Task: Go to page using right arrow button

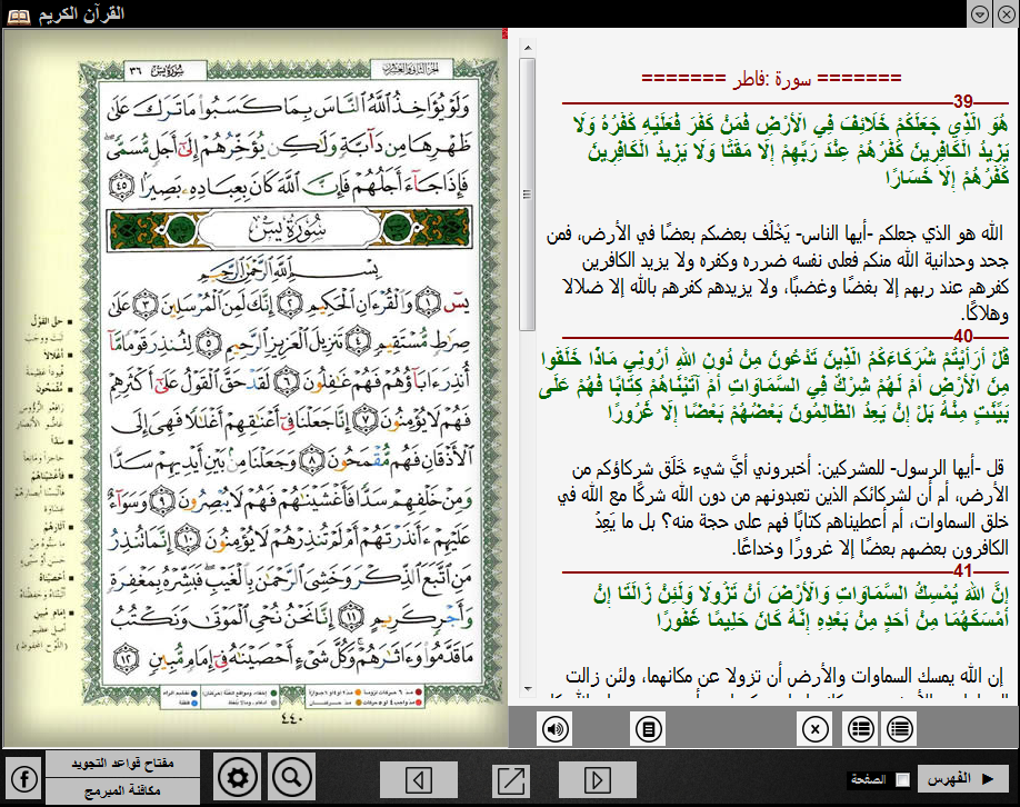Action: tap(597, 778)
